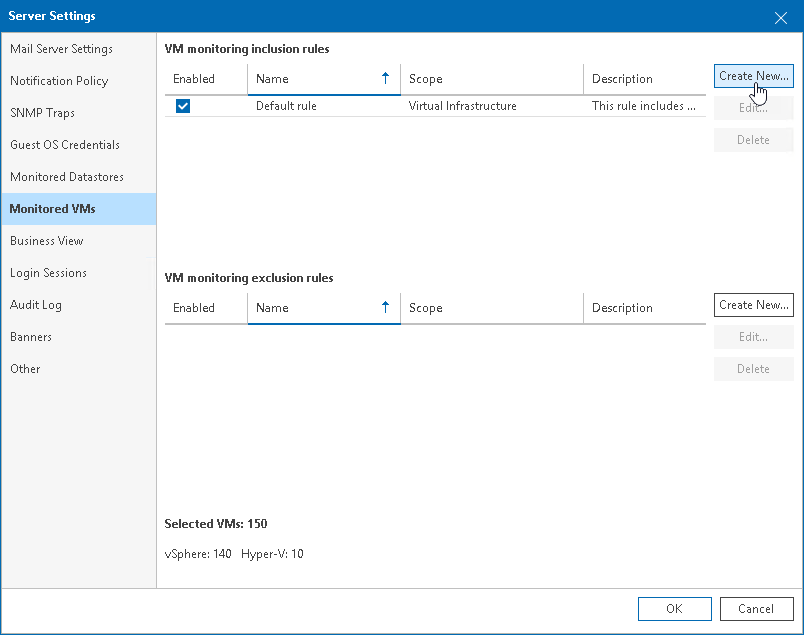The height and width of the screenshot is (635, 804).
Task: Confirm settings with the OK button
Action: (x=674, y=608)
